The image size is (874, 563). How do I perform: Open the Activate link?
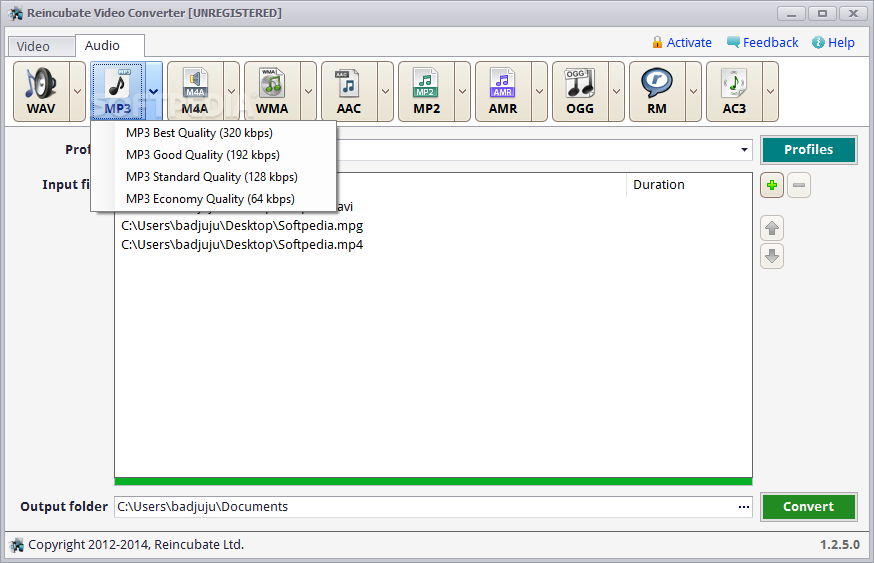pos(682,42)
